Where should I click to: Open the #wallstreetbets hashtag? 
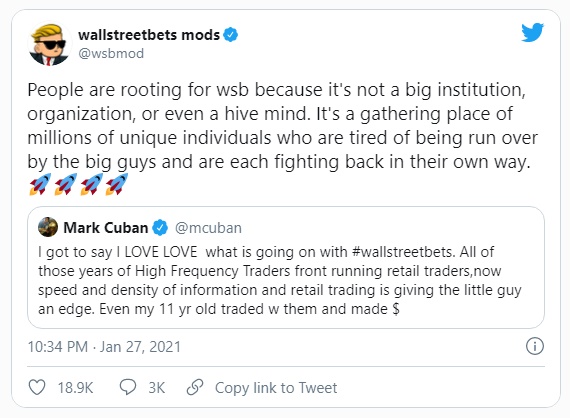pos(403,252)
